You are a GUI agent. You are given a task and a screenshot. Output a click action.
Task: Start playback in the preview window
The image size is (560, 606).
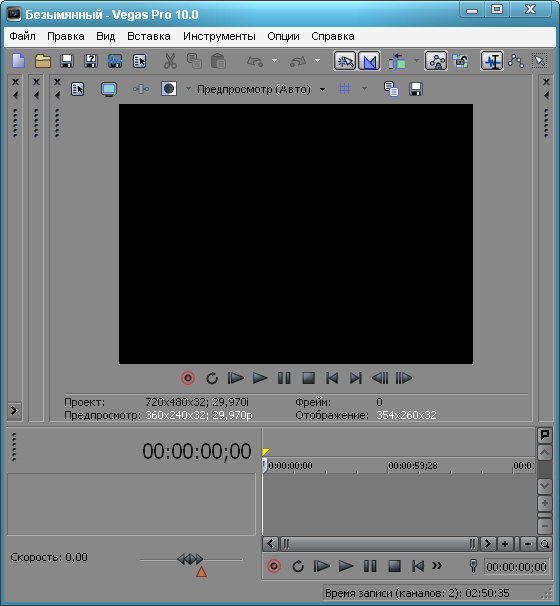(x=260, y=378)
